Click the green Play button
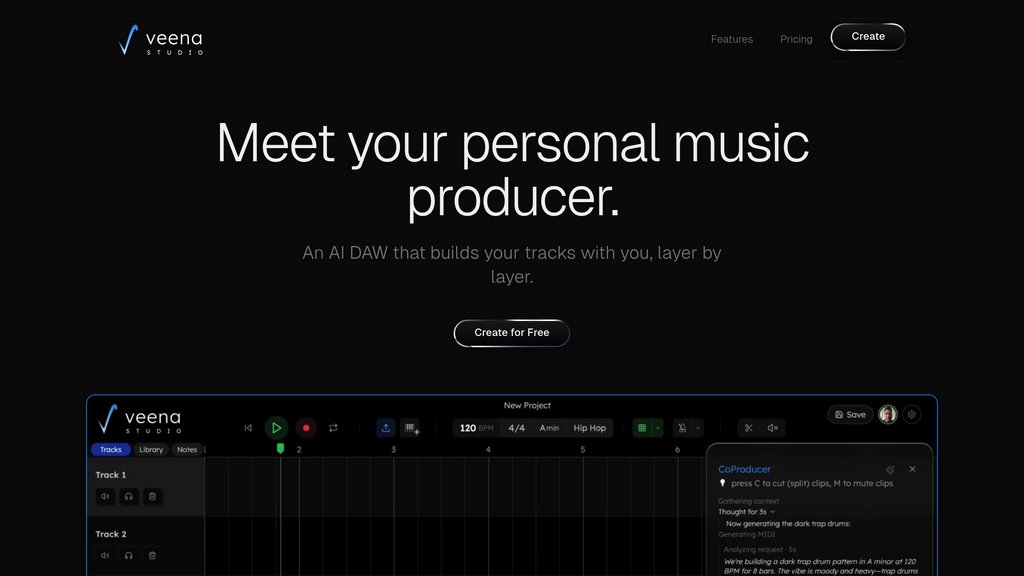Viewport: 1024px width, 576px height. (276, 428)
